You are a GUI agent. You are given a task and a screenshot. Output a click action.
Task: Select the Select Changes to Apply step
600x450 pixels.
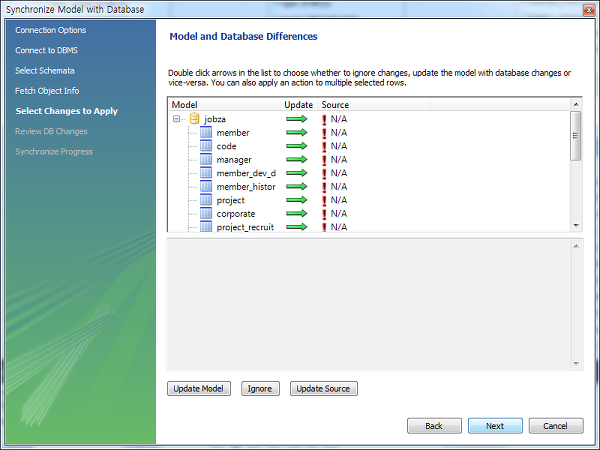pyautogui.click(x=67, y=111)
